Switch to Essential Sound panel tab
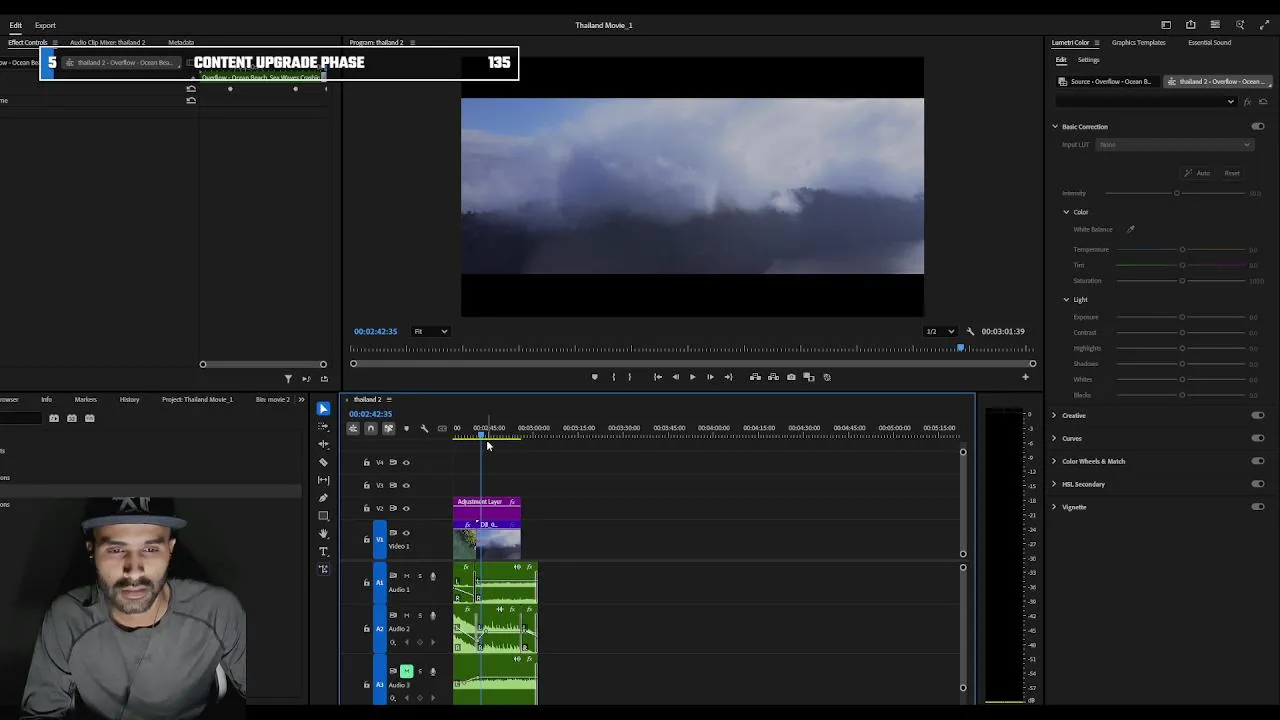 point(1209,43)
